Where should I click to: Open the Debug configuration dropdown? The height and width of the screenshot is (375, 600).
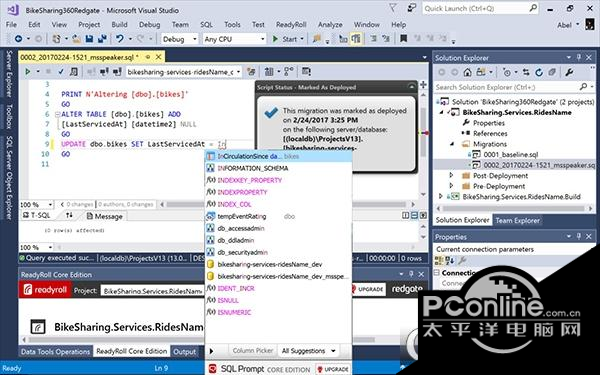179,39
